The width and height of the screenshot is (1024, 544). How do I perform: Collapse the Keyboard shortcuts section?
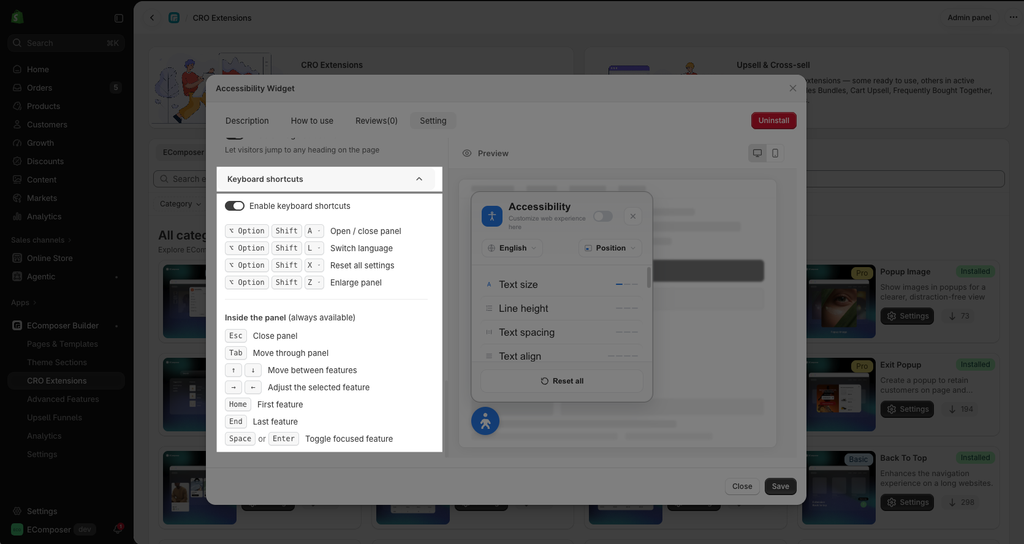[x=419, y=179]
